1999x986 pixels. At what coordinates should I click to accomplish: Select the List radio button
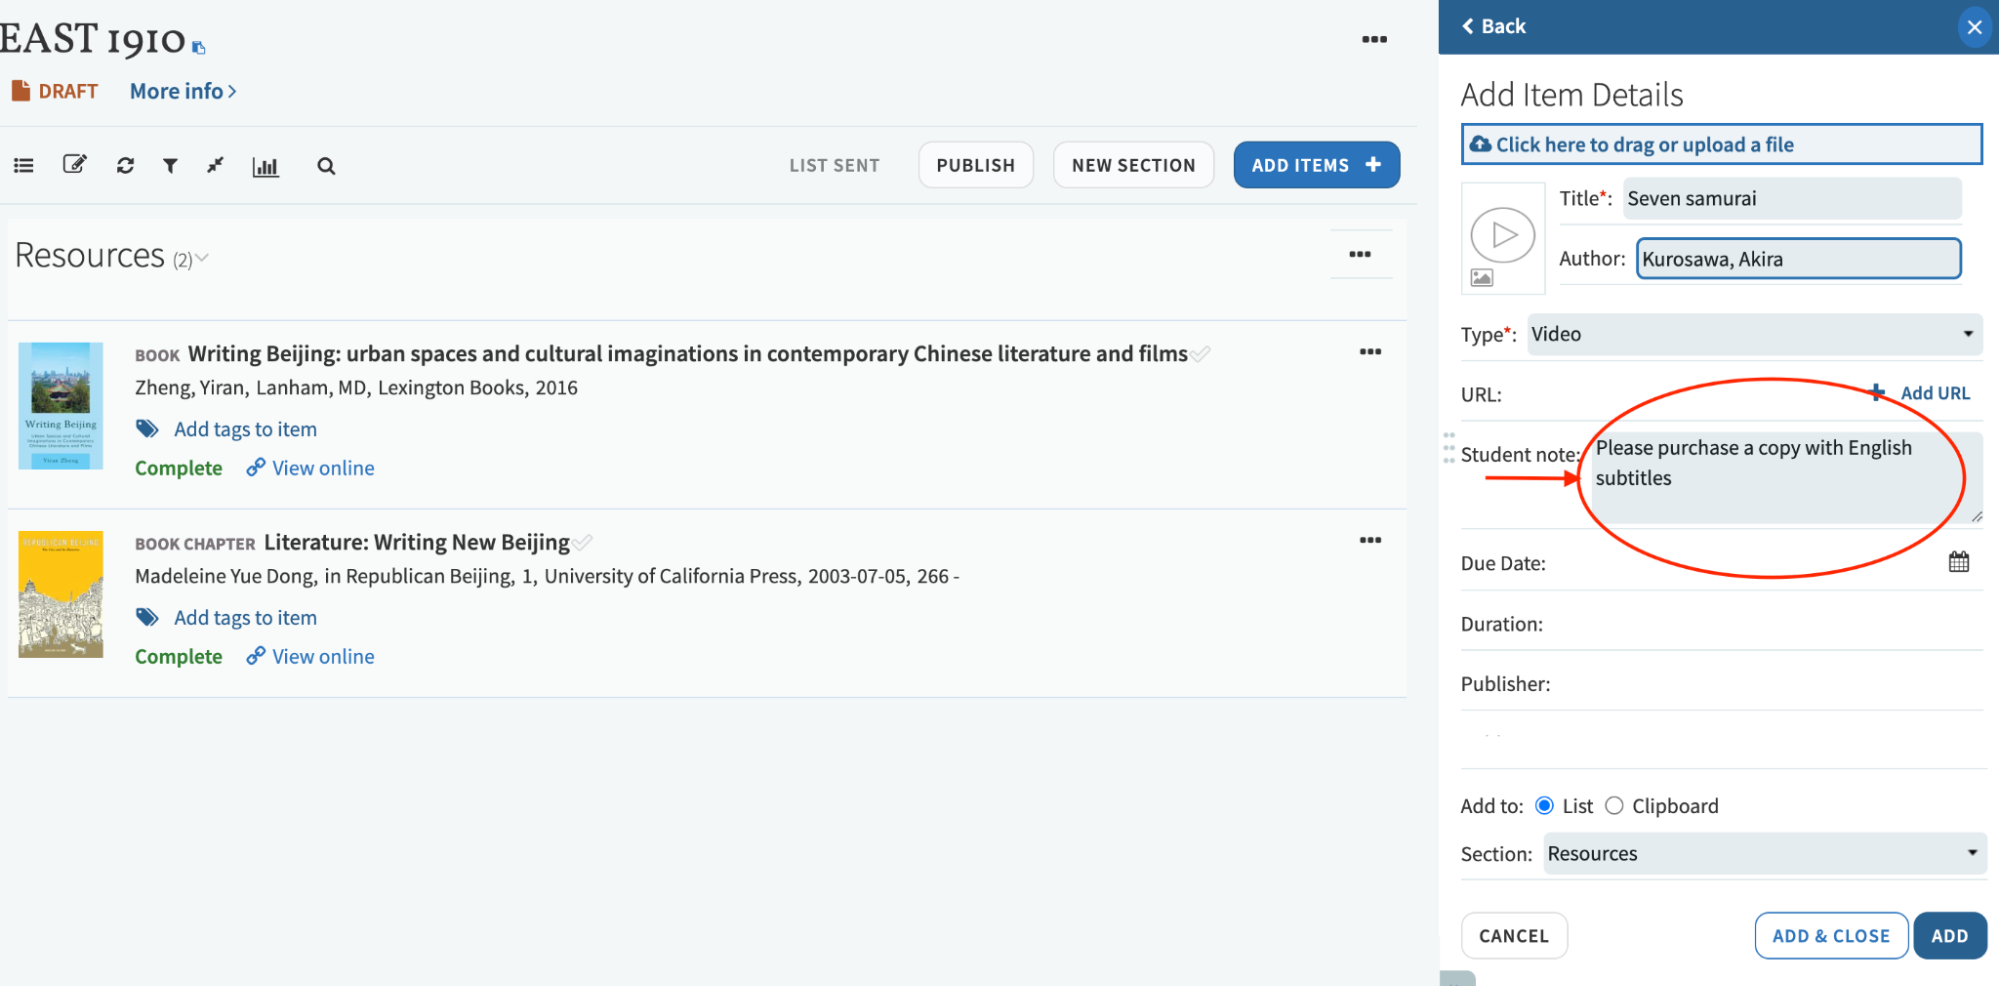[x=1545, y=805]
